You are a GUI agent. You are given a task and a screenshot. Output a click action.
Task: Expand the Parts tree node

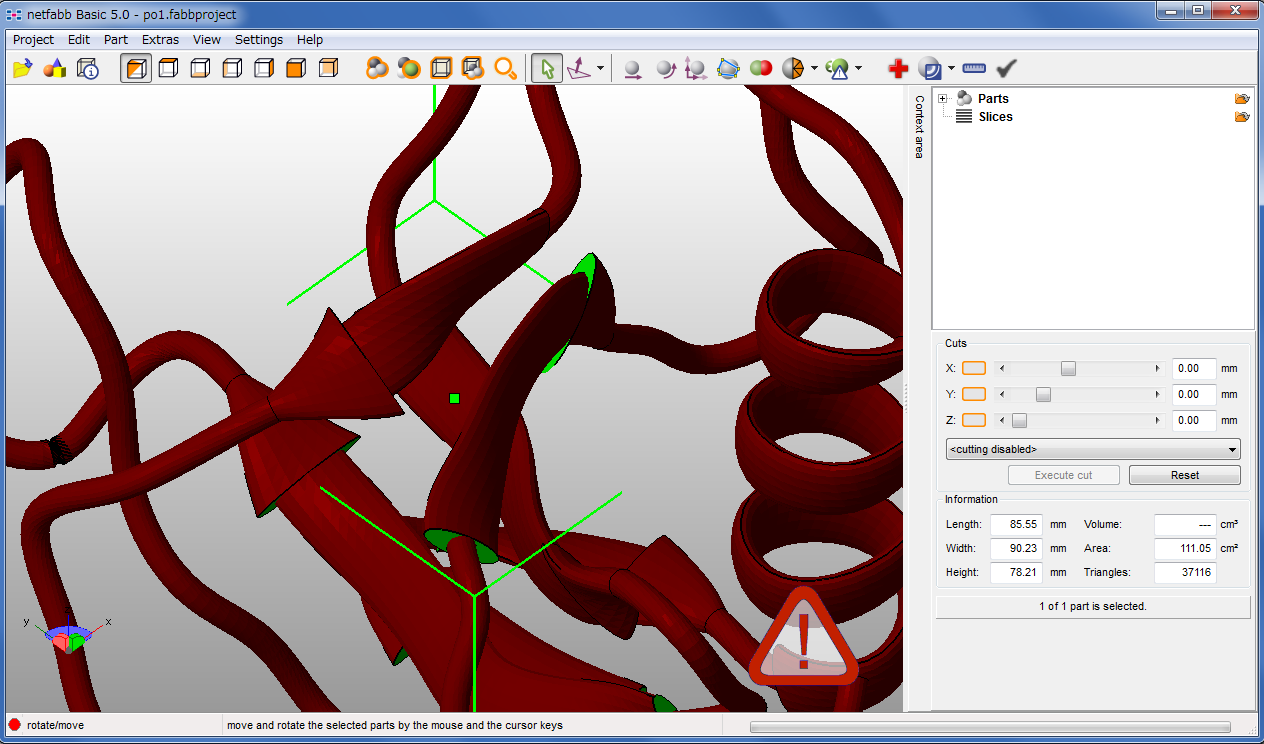click(x=943, y=98)
